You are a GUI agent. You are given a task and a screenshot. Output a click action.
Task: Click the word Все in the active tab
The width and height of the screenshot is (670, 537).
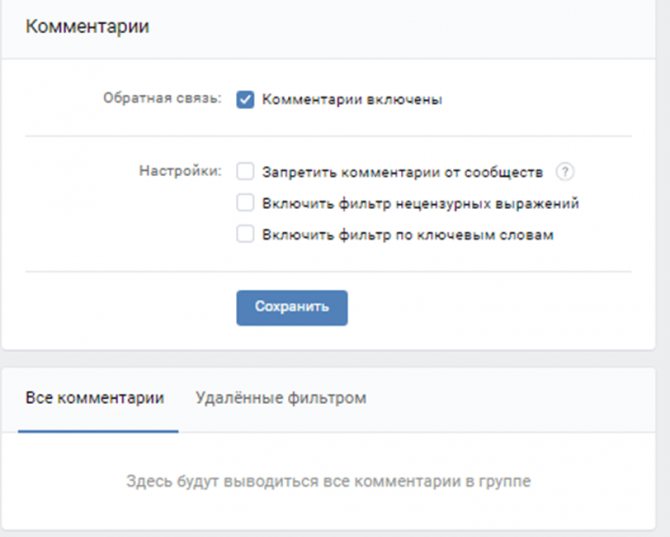click(x=39, y=398)
